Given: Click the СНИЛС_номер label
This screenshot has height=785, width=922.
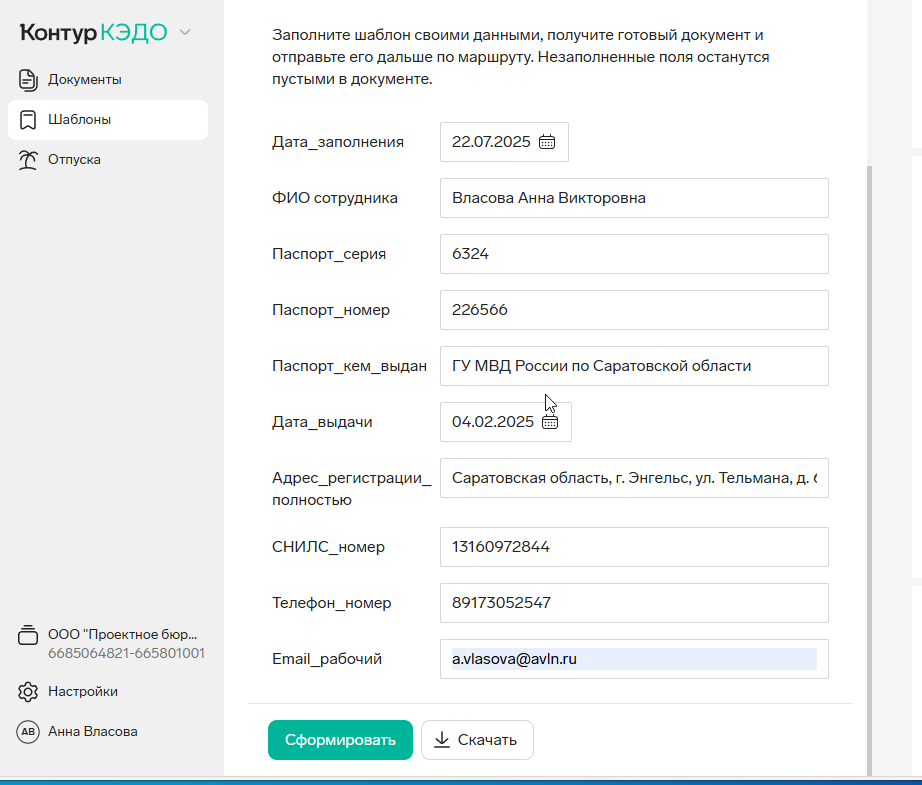Looking at the screenshot, I should 328,547.
